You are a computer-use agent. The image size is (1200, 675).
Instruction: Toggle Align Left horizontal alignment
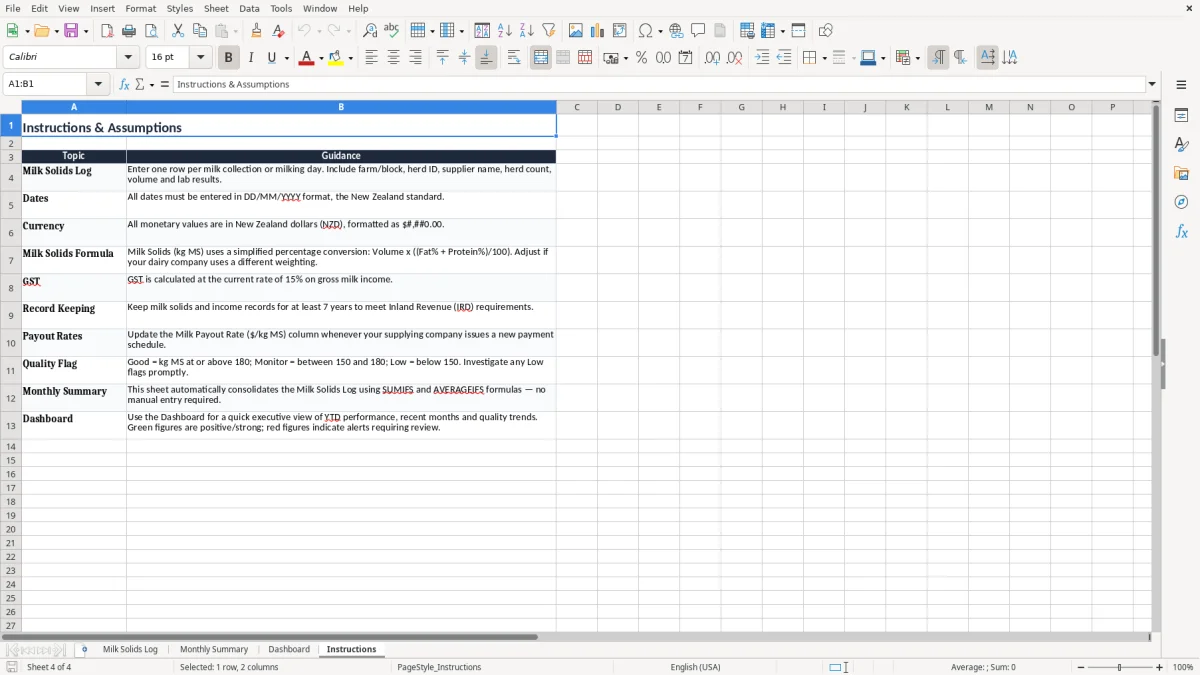pyautogui.click(x=371, y=58)
